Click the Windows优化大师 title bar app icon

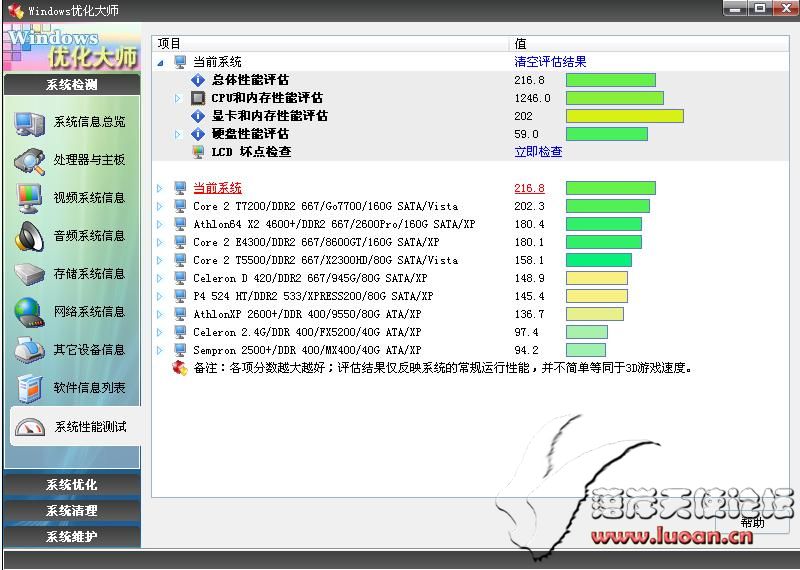[x=16, y=10]
